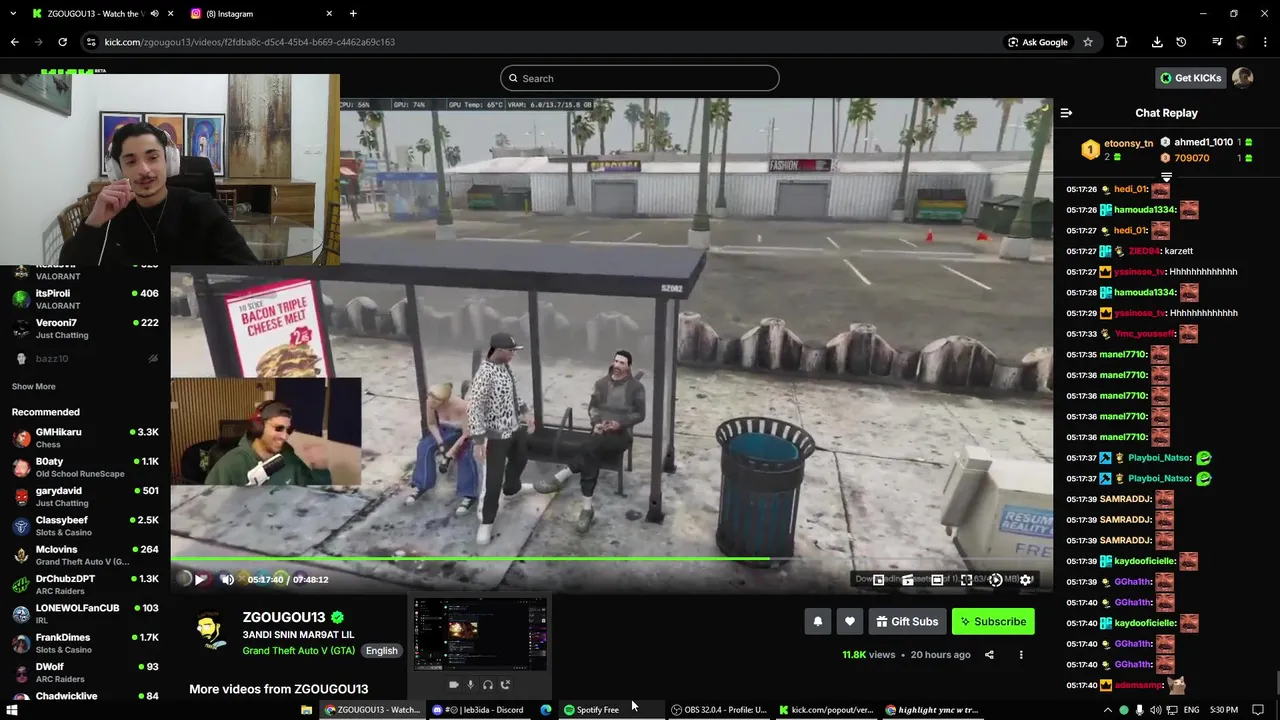Screen dimensions: 1280x720
Task: Click the English language tag
Action: (381, 650)
